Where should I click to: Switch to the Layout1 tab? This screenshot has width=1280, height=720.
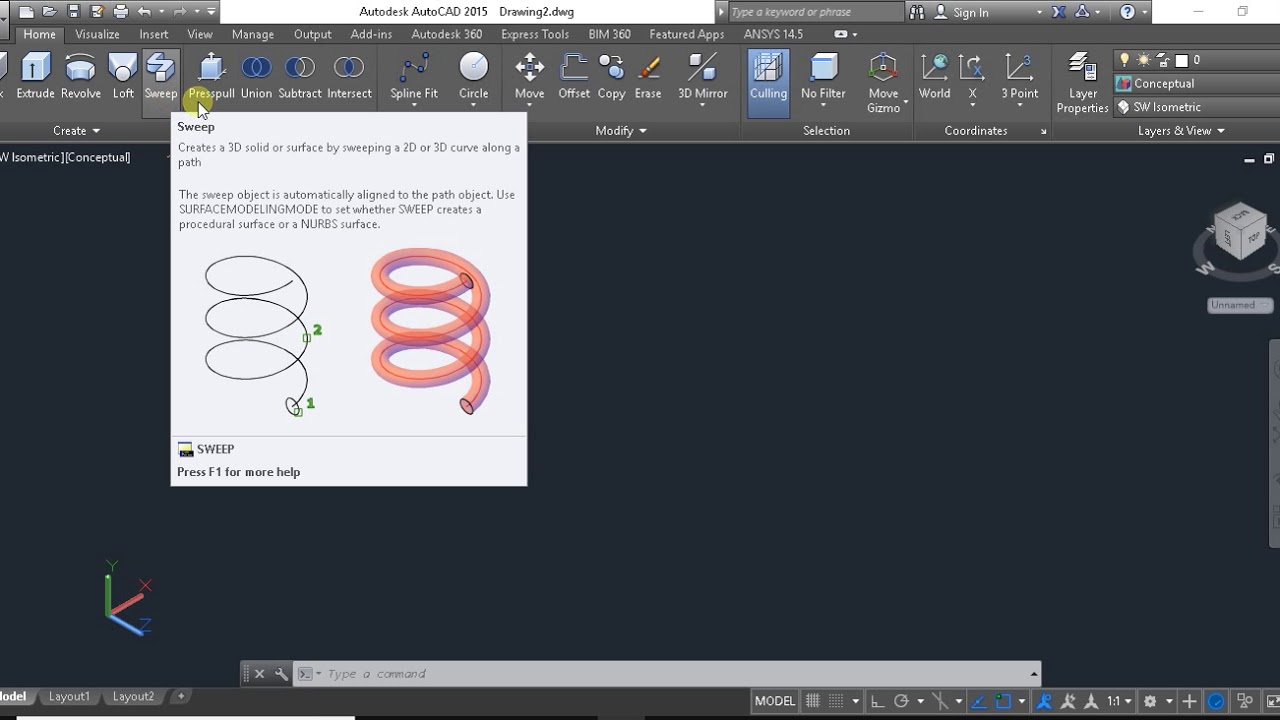tap(69, 696)
